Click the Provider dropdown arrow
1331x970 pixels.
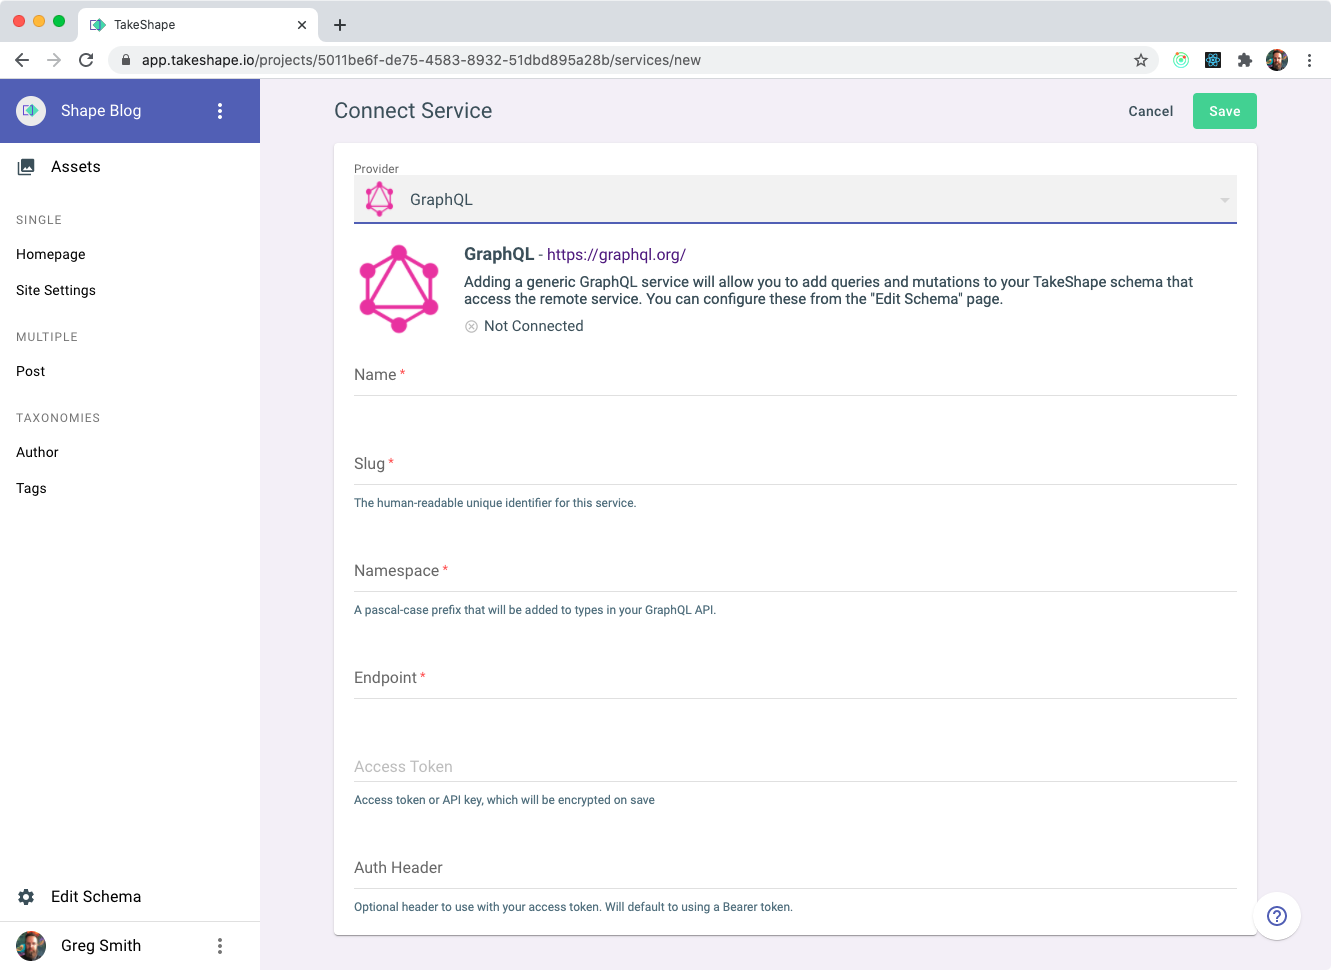(1224, 200)
